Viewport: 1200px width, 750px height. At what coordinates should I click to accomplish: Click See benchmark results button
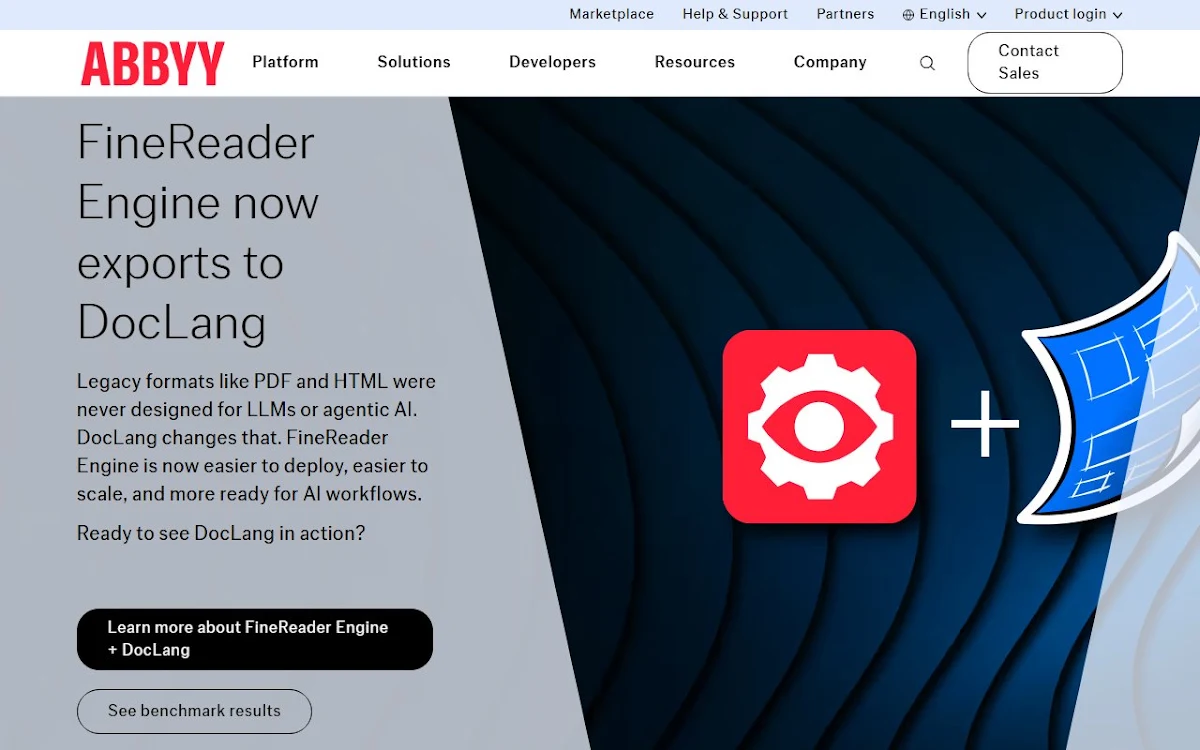pos(194,711)
